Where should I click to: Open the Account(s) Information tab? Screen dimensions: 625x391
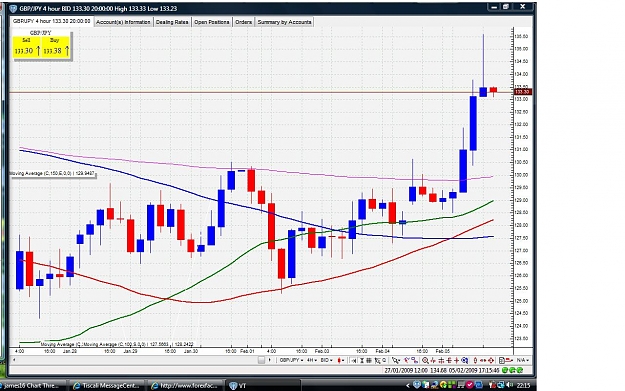tap(123, 22)
